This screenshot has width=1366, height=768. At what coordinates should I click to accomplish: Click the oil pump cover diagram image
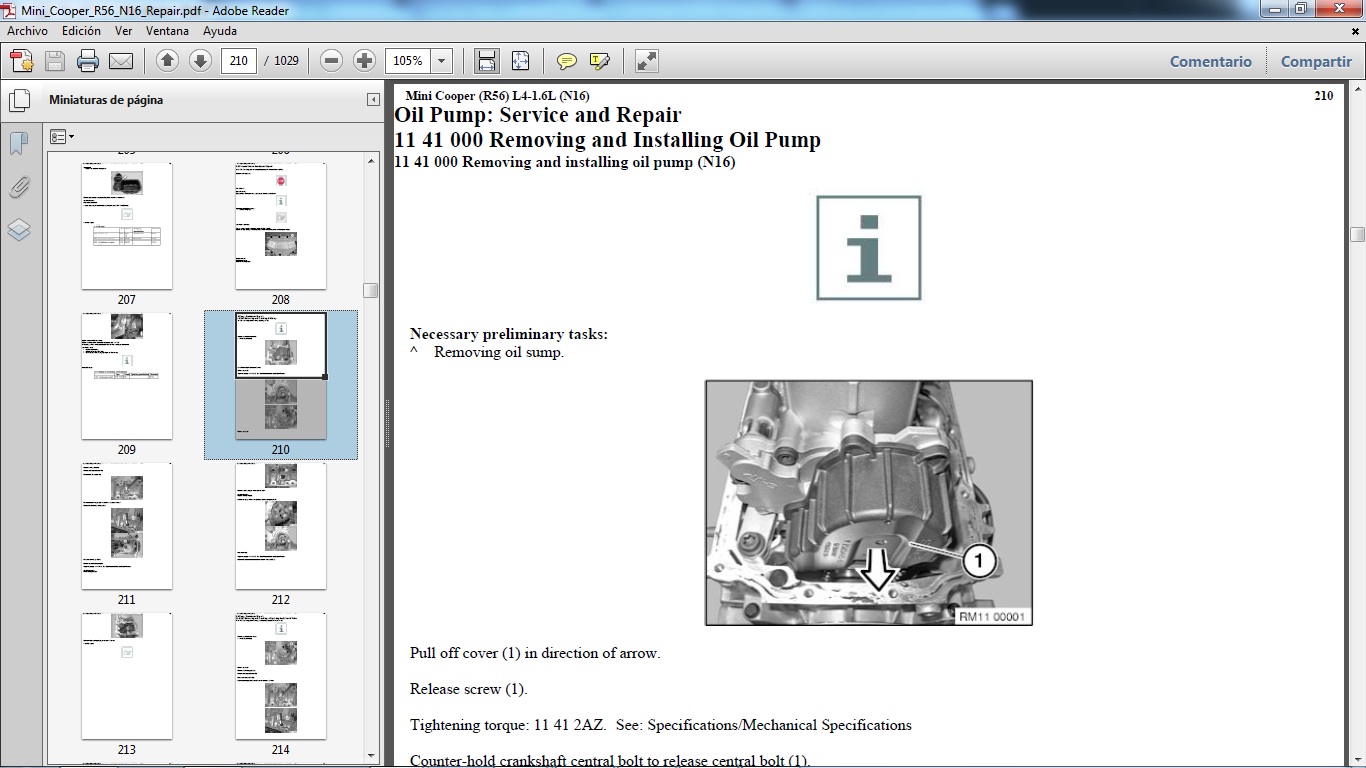pos(869,503)
